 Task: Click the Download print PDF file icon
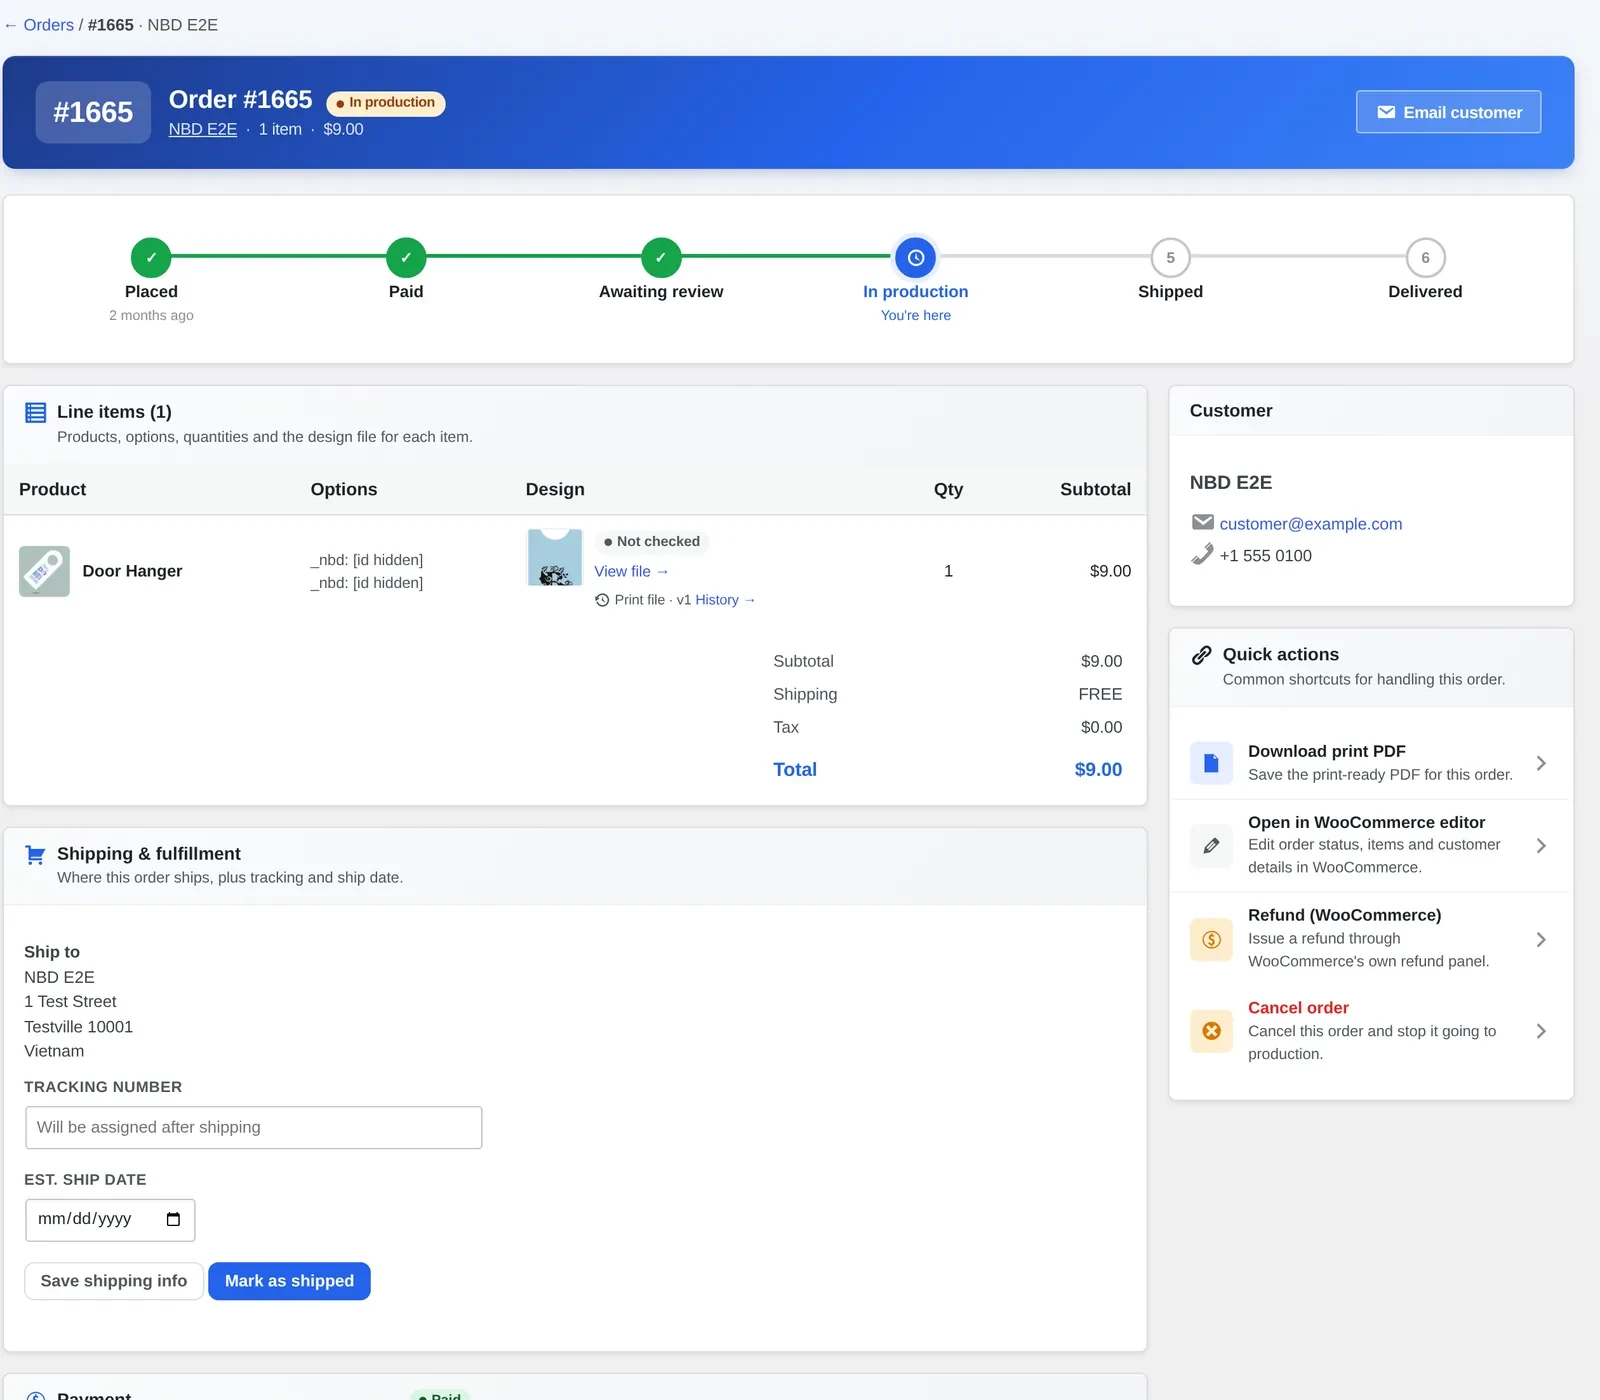click(x=1211, y=763)
